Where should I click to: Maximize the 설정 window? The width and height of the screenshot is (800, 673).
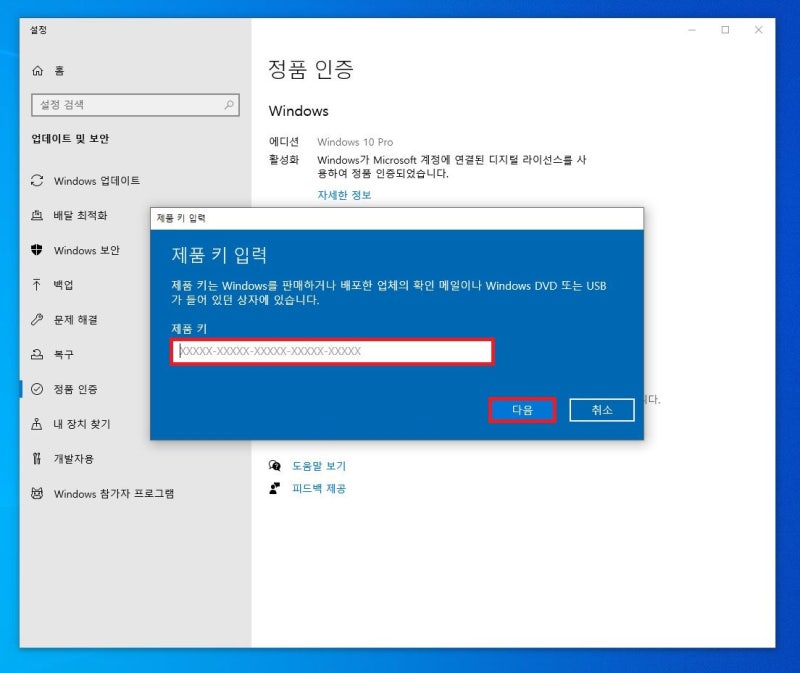pos(725,30)
